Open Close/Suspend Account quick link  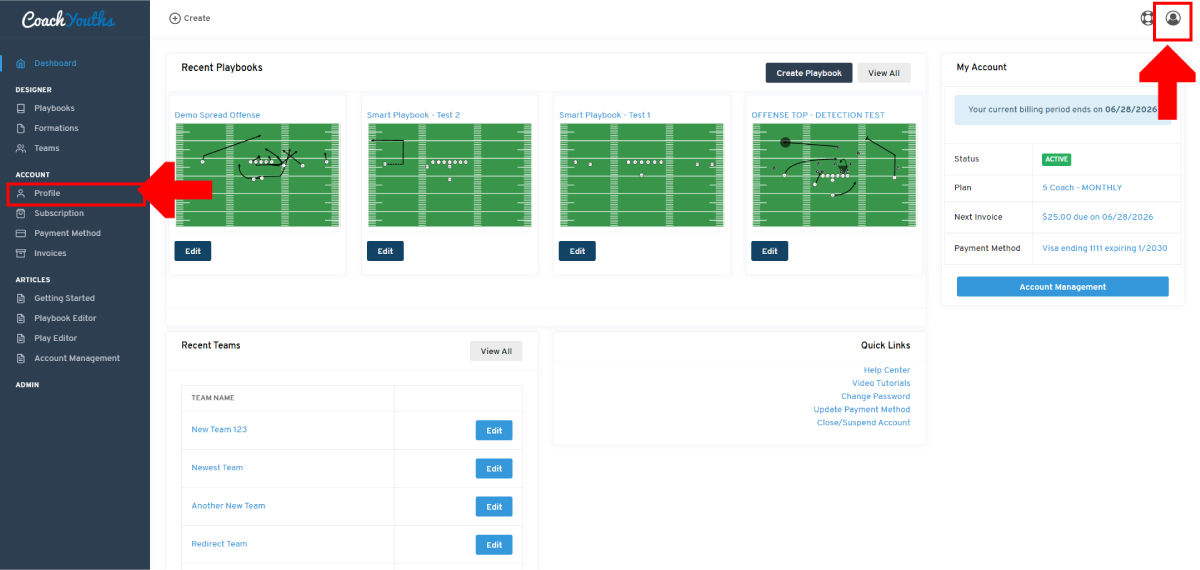coord(864,422)
